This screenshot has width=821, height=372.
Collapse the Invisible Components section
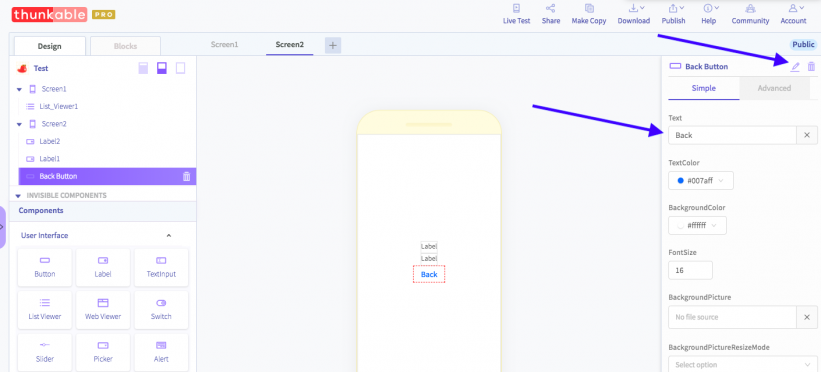tap(18, 196)
